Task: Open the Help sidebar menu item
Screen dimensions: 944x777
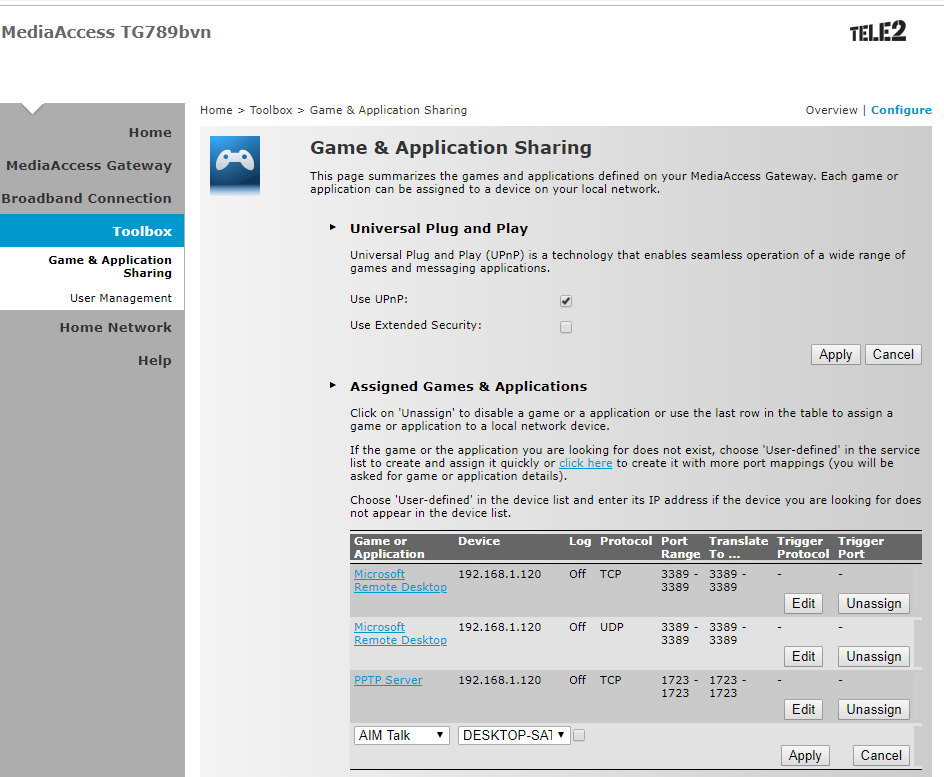Action: coord(155,361)
